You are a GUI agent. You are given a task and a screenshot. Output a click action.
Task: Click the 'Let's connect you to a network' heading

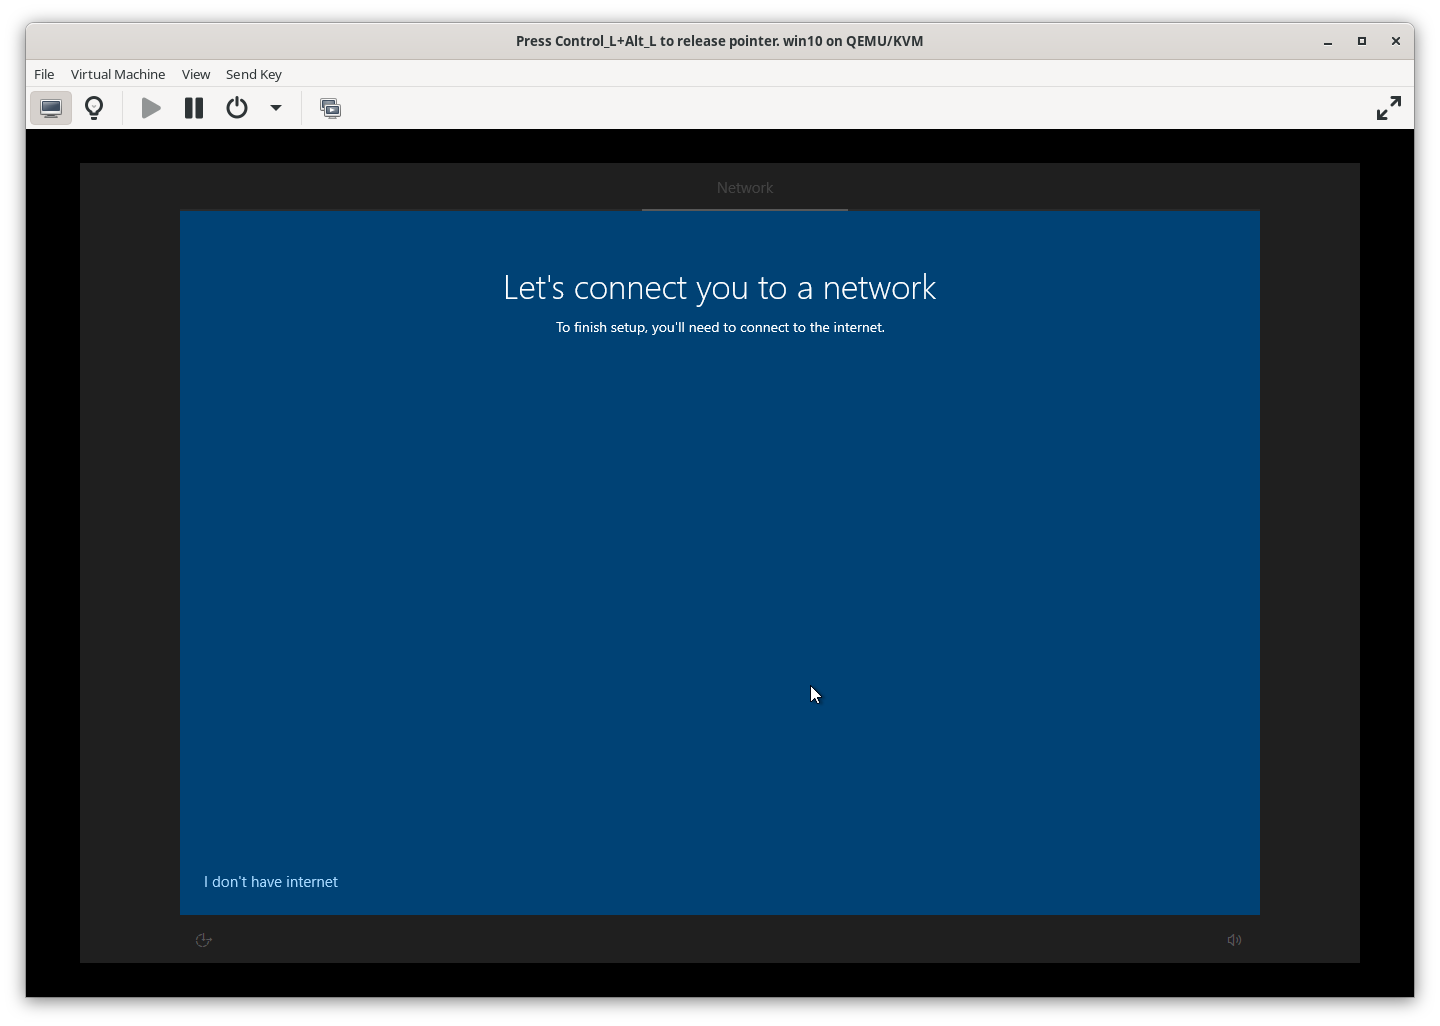click(x=720, y=288)
